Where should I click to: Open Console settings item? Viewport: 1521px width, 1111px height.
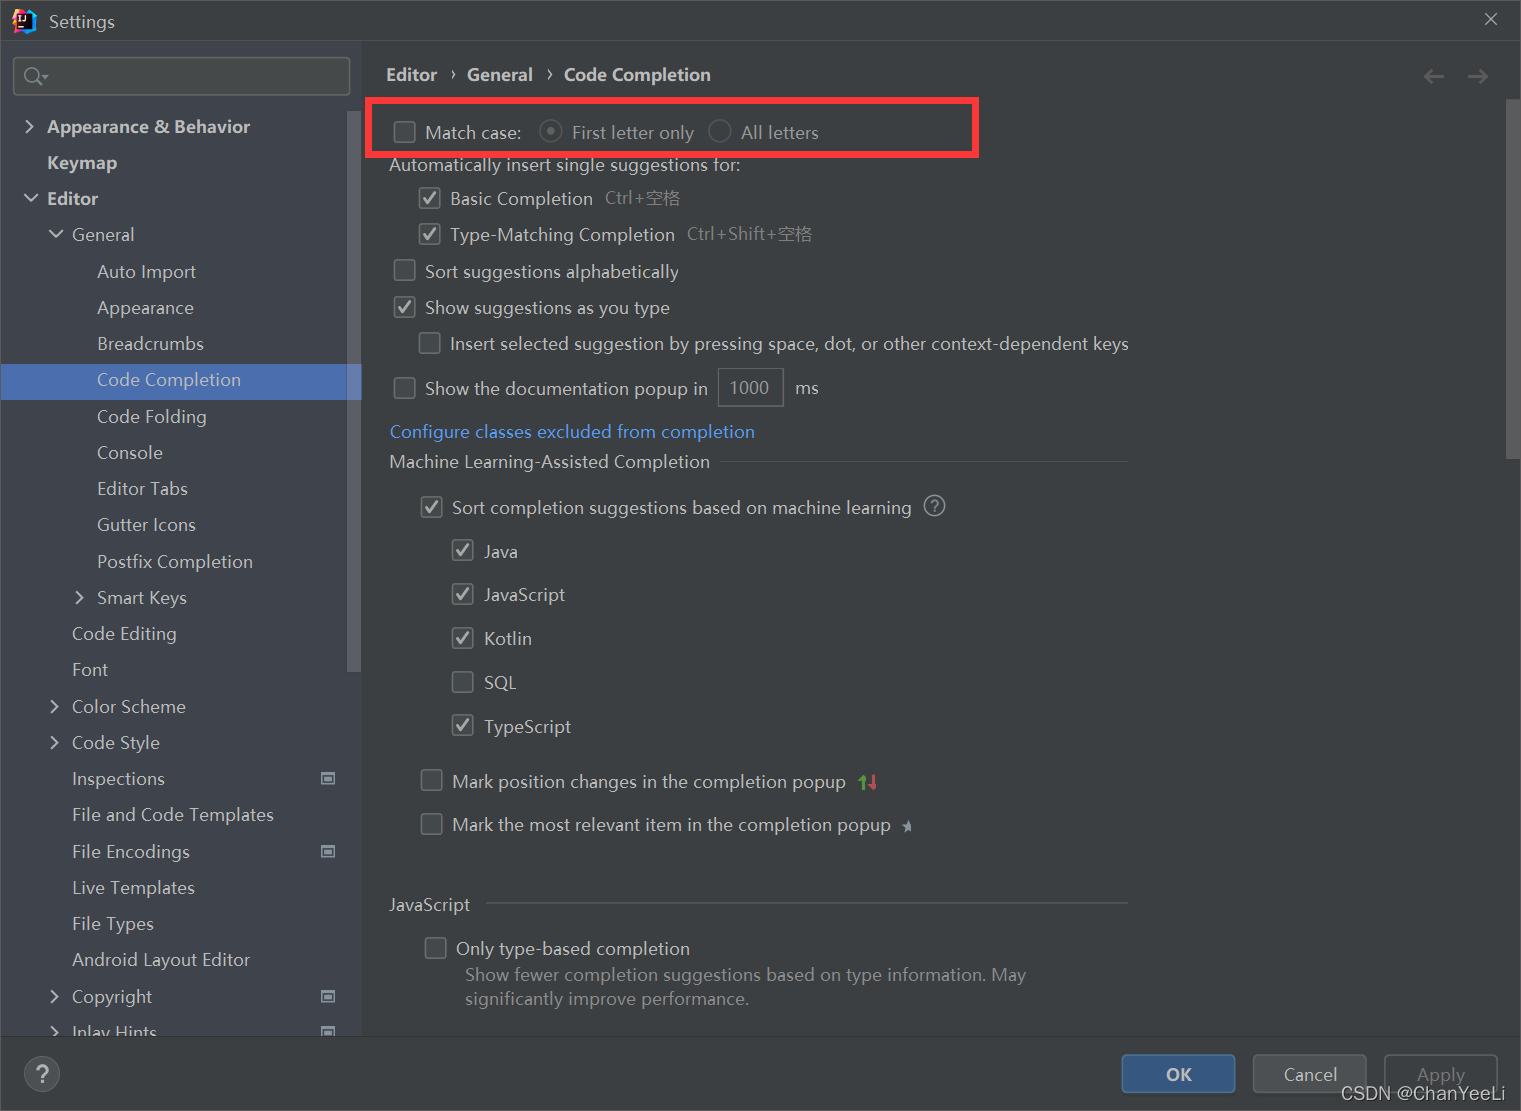coord(129,453)
